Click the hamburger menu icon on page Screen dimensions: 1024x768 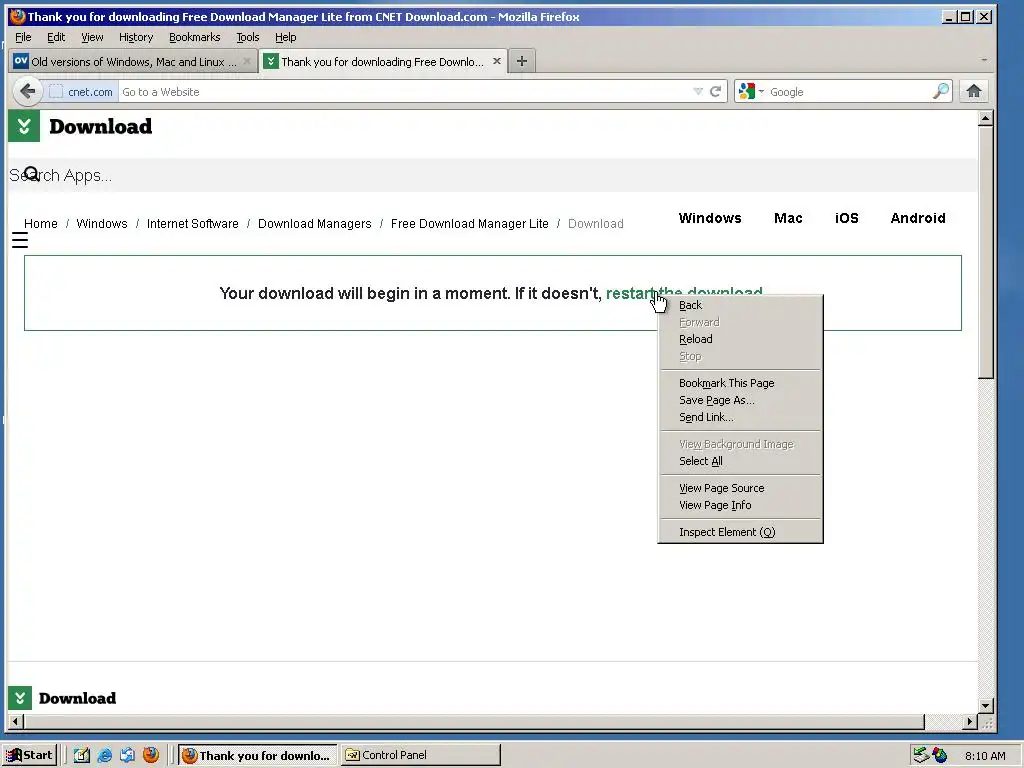tap(20, 241)
